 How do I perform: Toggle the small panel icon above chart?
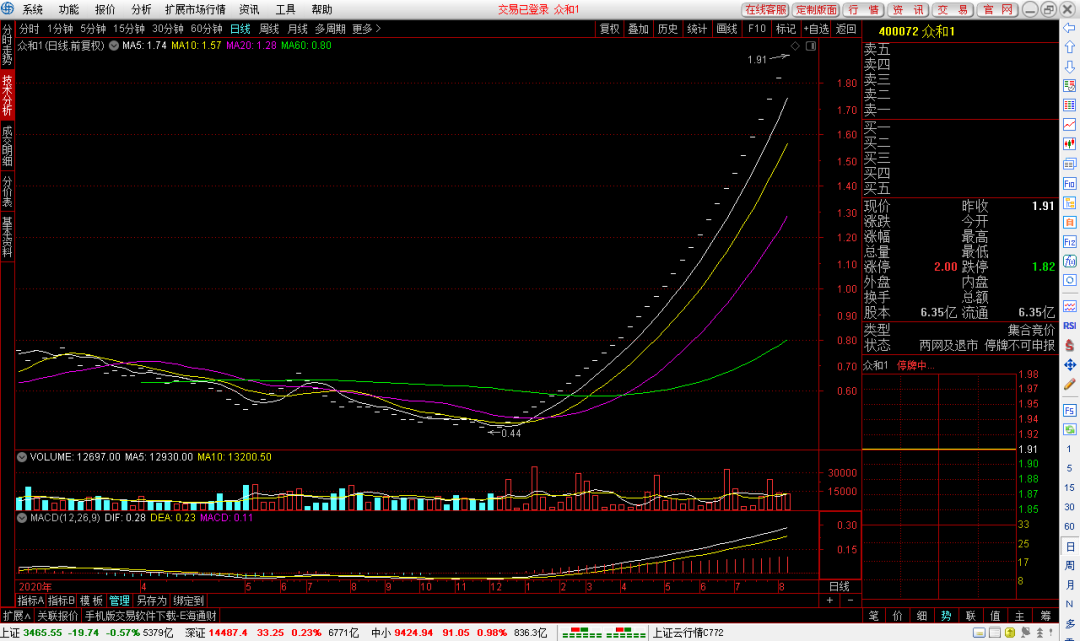pyautogui.click(x=810, y=46)
